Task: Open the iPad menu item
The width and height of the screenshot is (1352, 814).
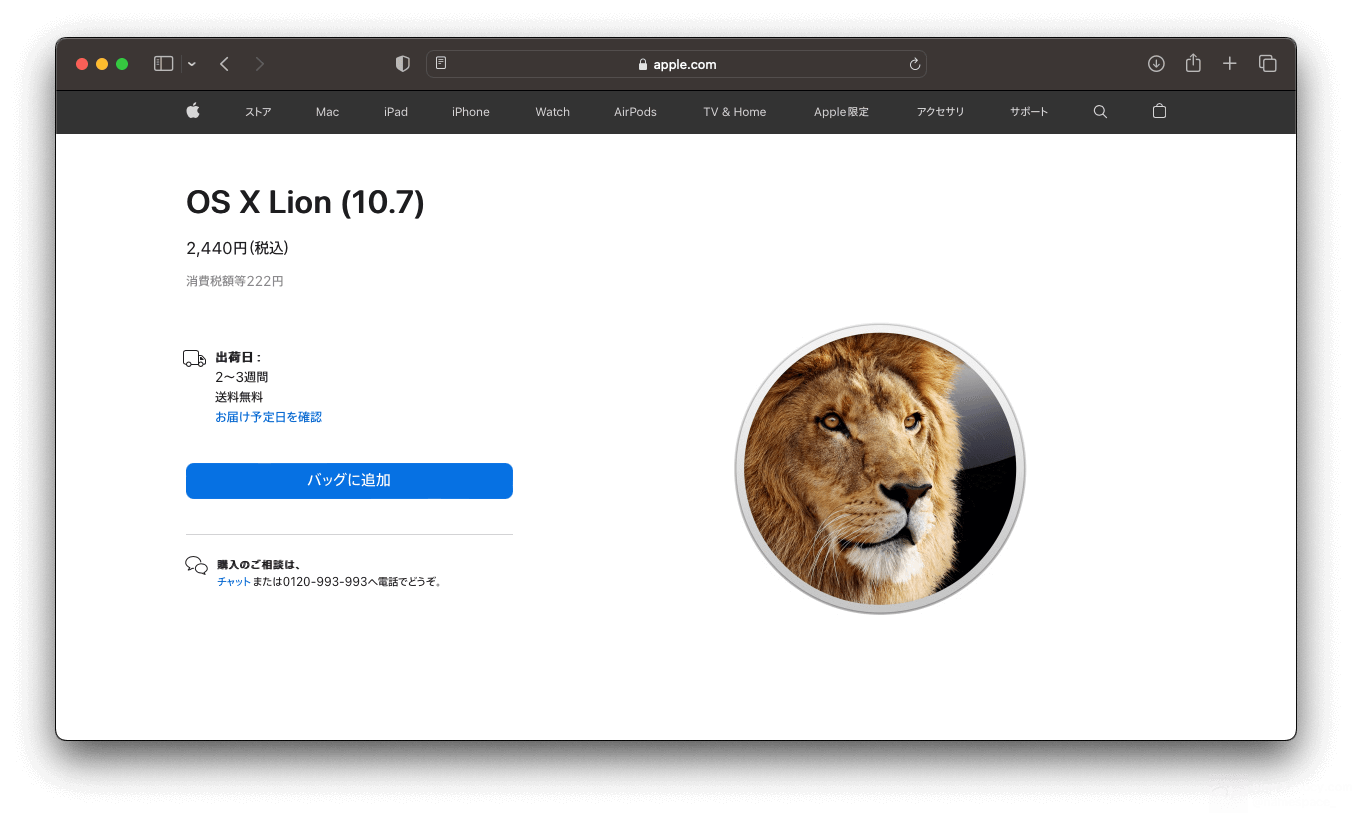Action: [x=396, y=112]
